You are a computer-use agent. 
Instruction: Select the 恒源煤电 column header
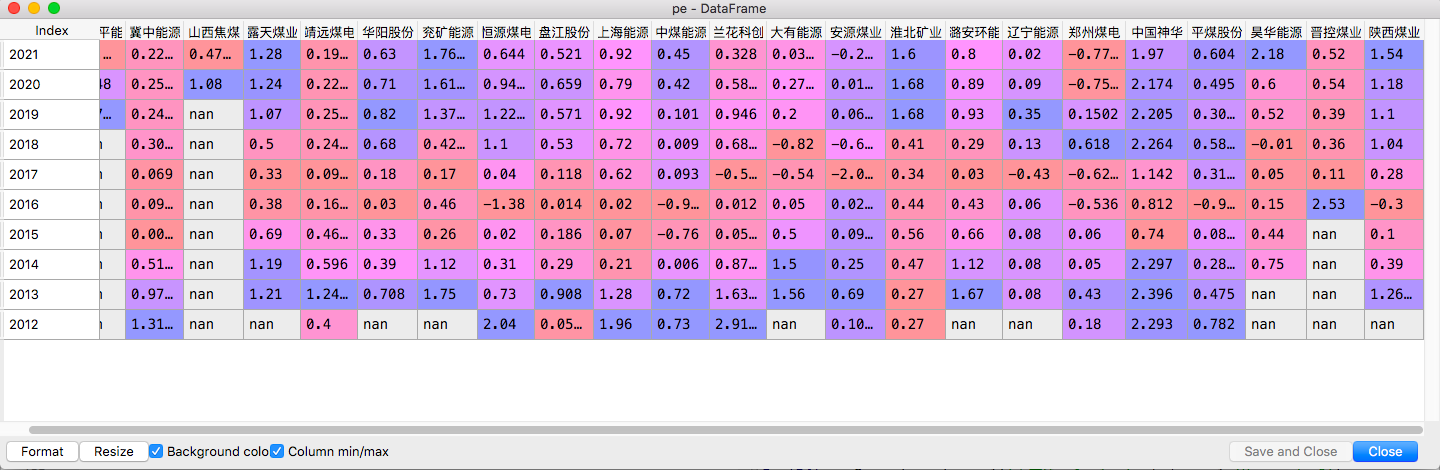click(506, 32)
